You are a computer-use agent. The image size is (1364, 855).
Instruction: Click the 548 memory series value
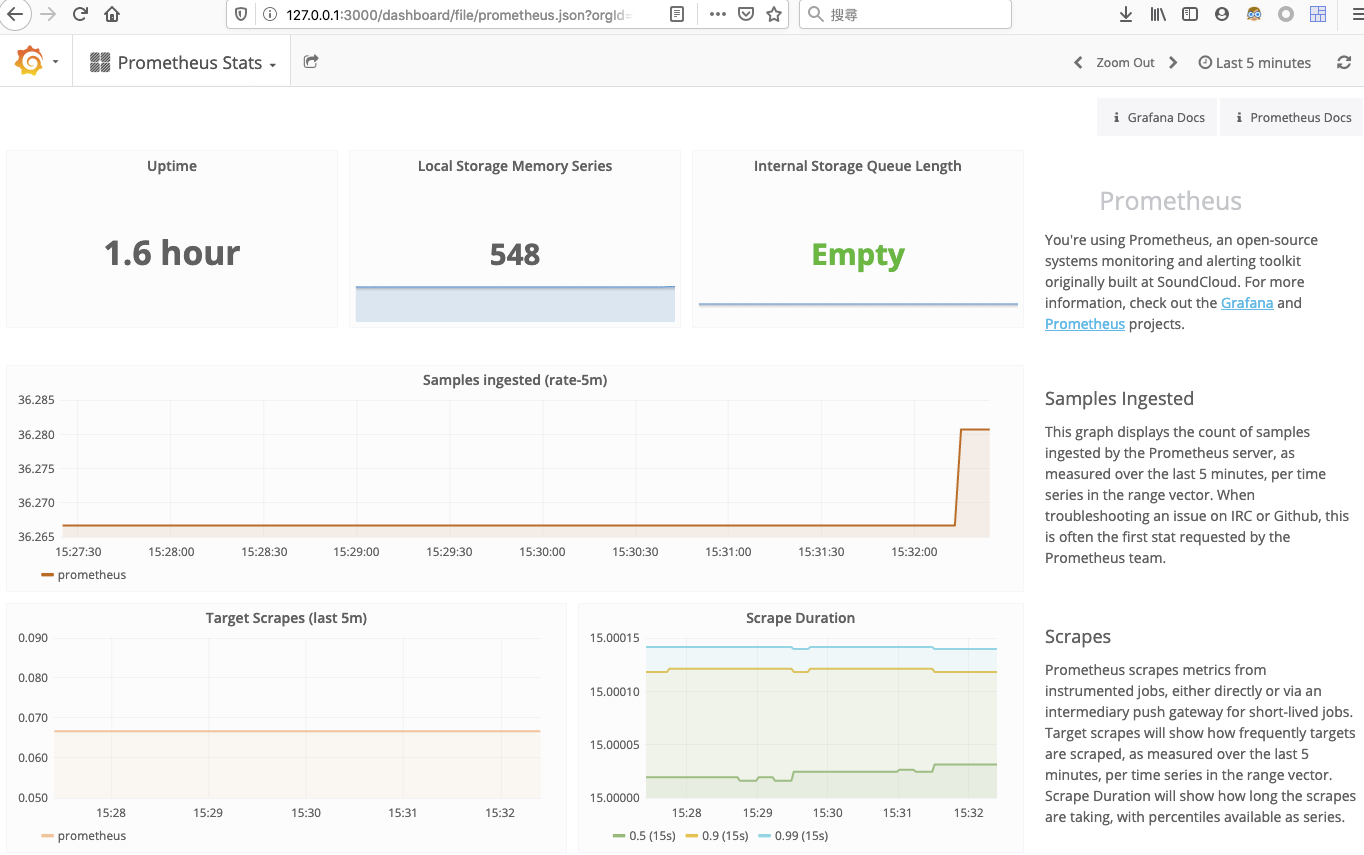515,254
